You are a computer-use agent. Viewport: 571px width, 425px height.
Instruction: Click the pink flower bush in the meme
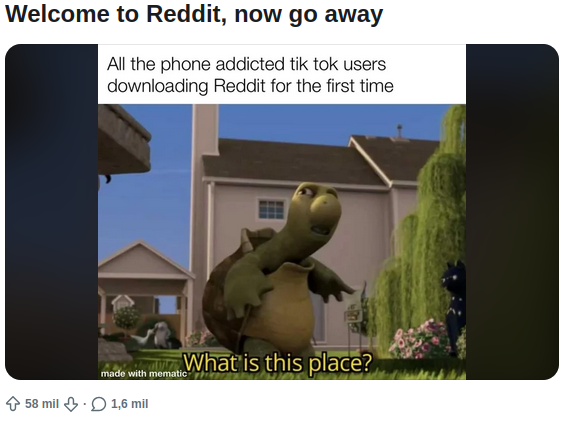419,339
